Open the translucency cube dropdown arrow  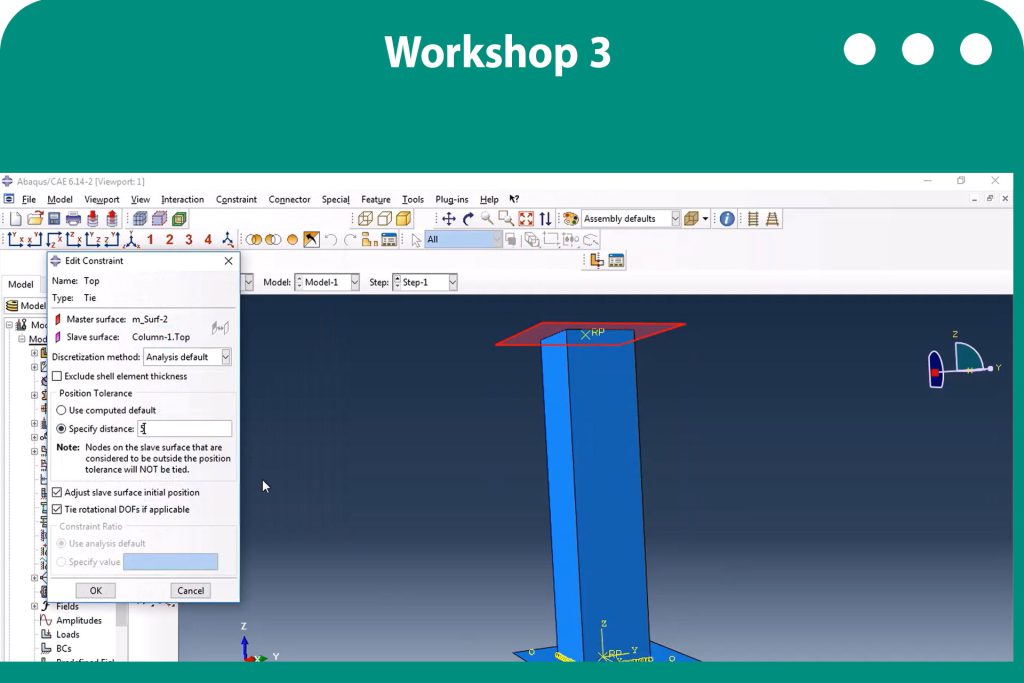click(x=705, y=219)
